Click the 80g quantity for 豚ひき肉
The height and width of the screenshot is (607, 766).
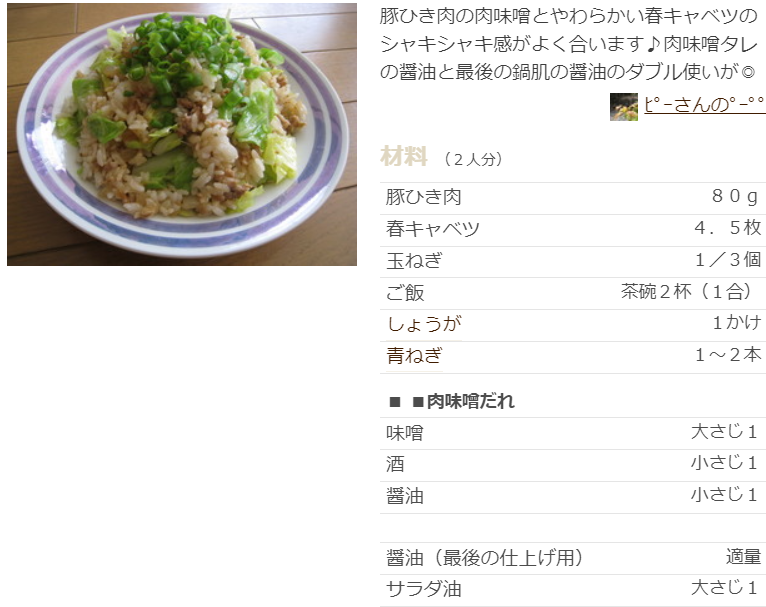tap(734, 197)
